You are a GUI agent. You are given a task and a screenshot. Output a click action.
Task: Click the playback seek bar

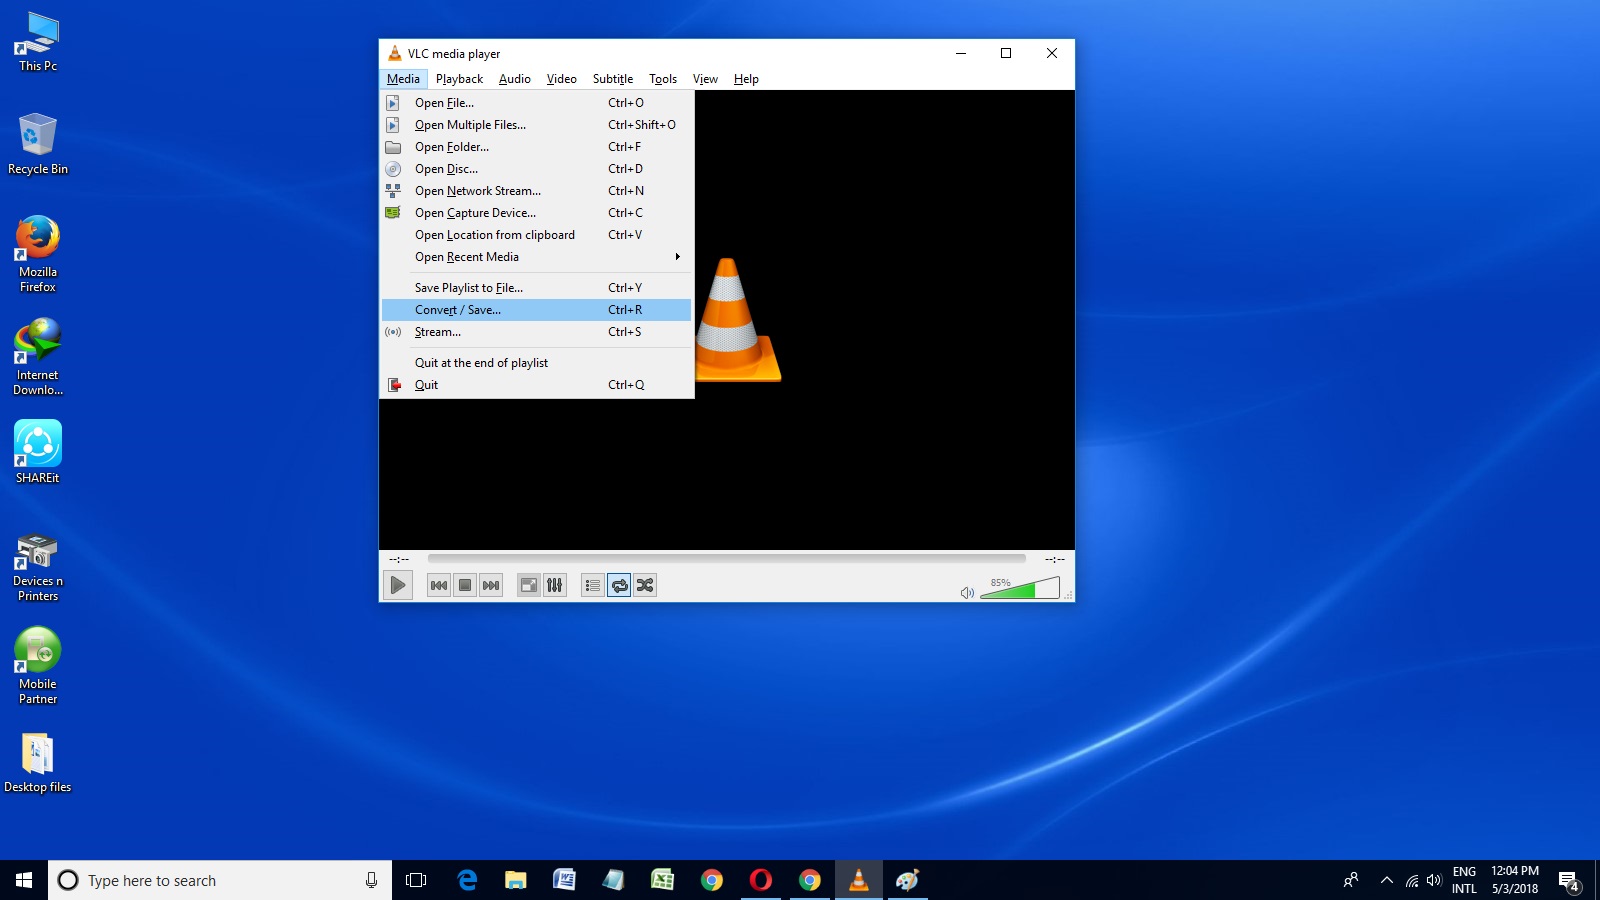727,559
